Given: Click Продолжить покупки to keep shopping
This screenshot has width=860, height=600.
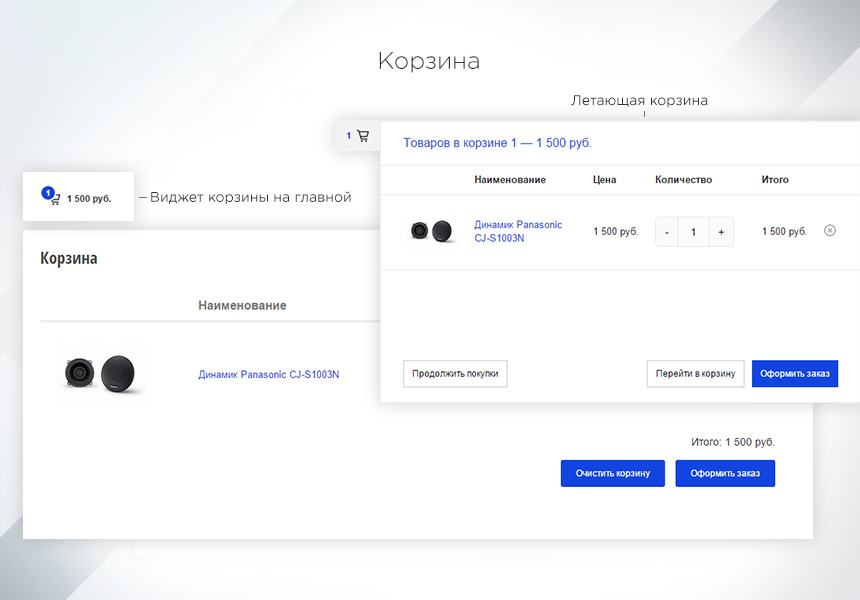Looking at the screenshot, I should click(x=455, y=373).
